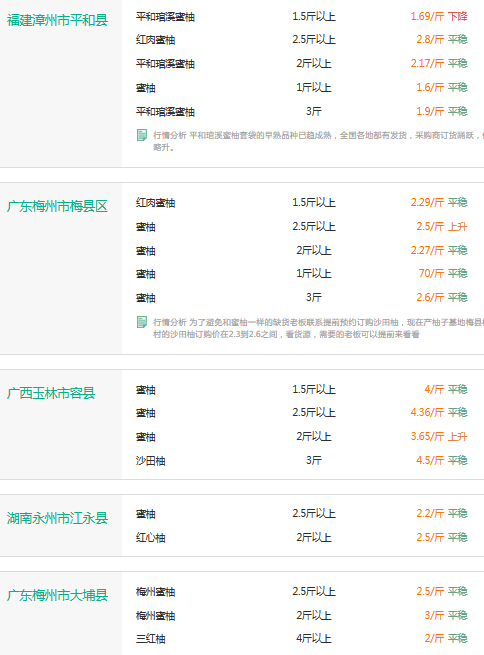Click the 3.65/斤 上升 price entry

point(439,437)
